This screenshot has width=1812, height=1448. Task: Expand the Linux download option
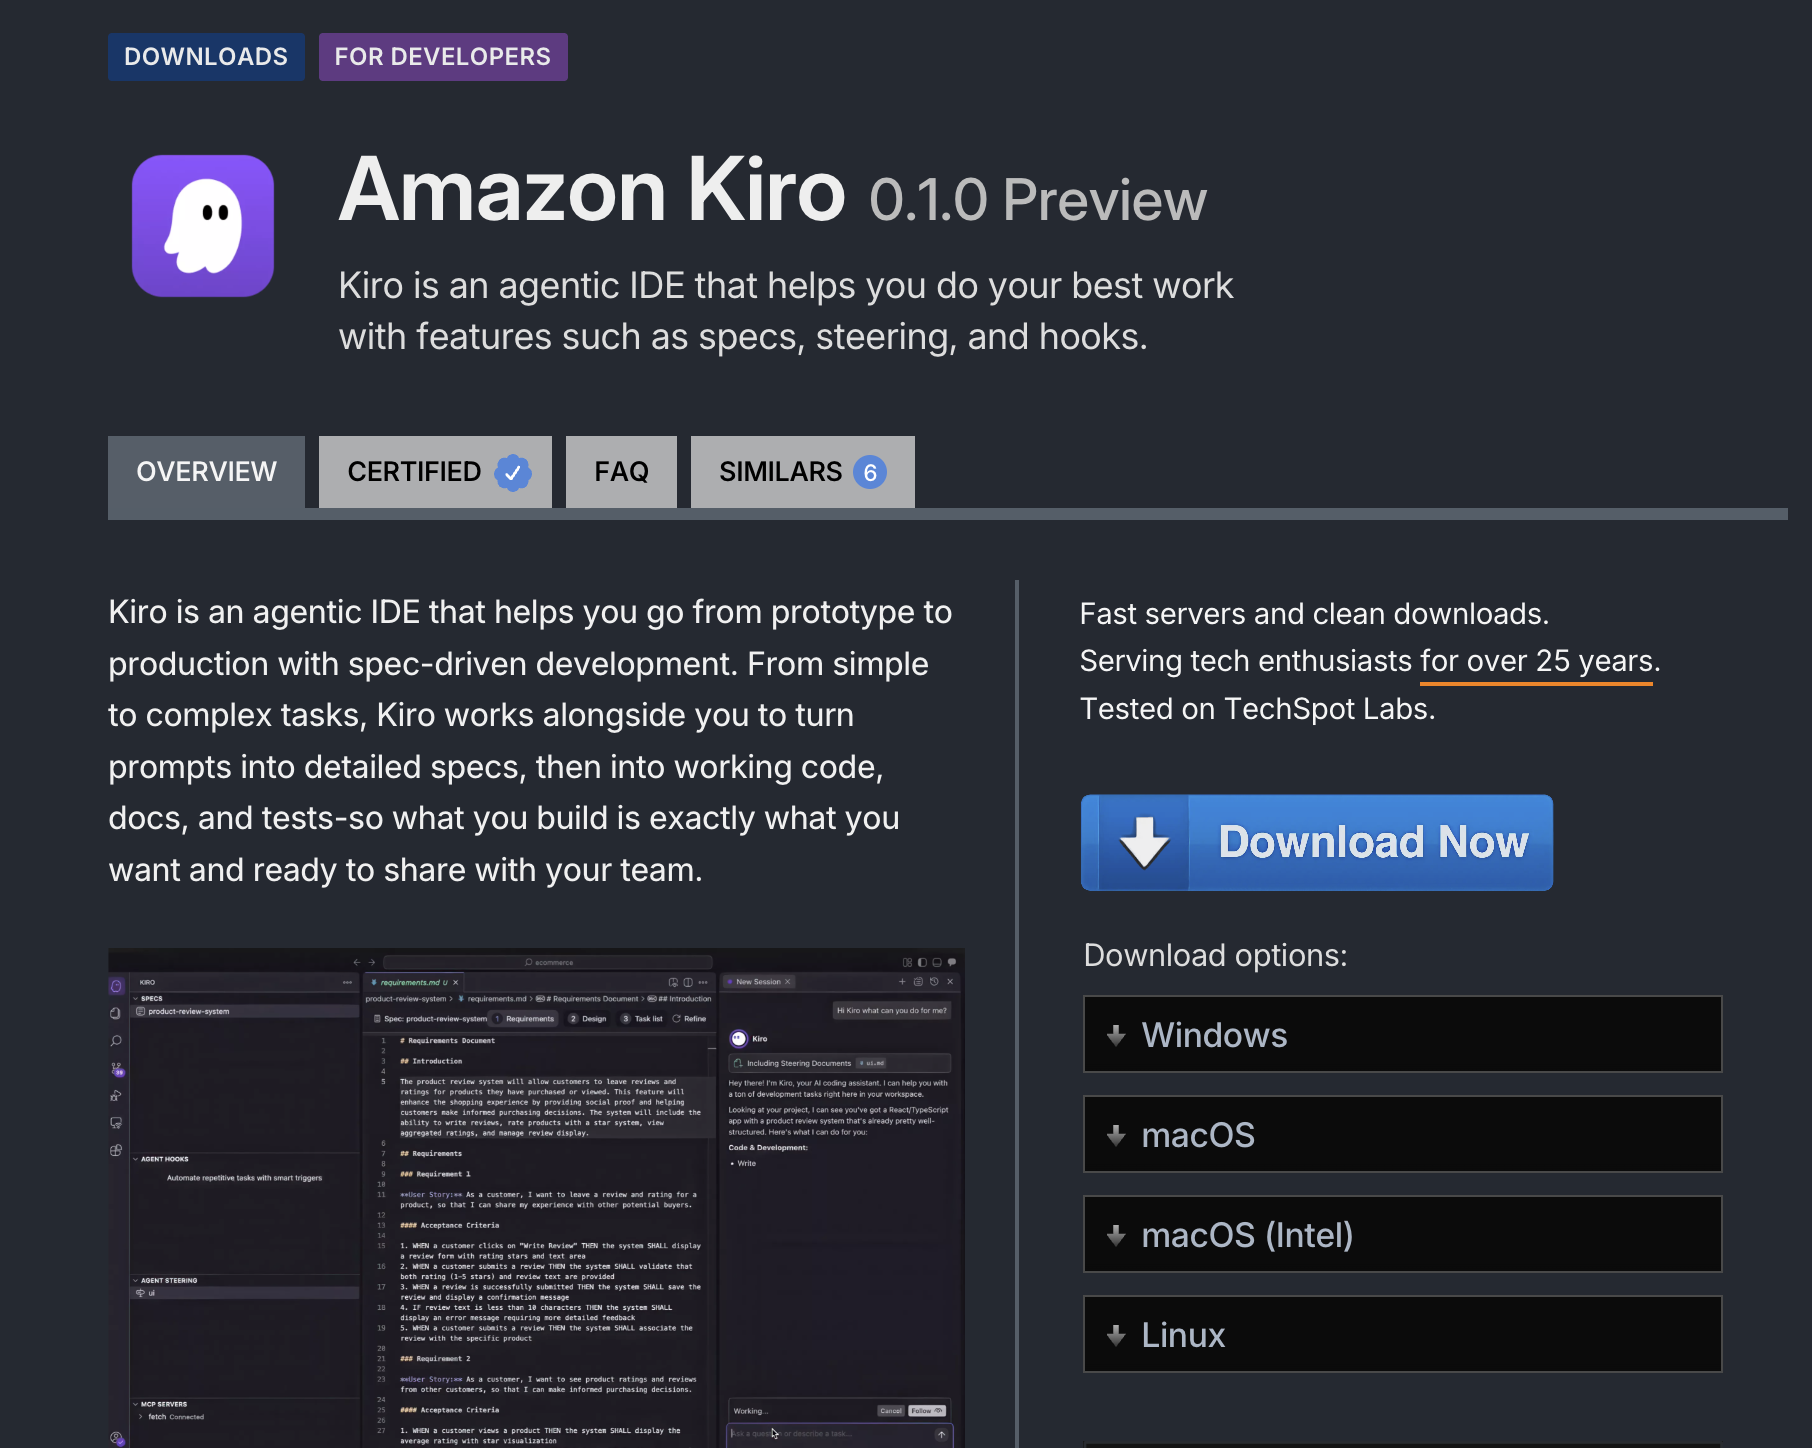1402,1335
